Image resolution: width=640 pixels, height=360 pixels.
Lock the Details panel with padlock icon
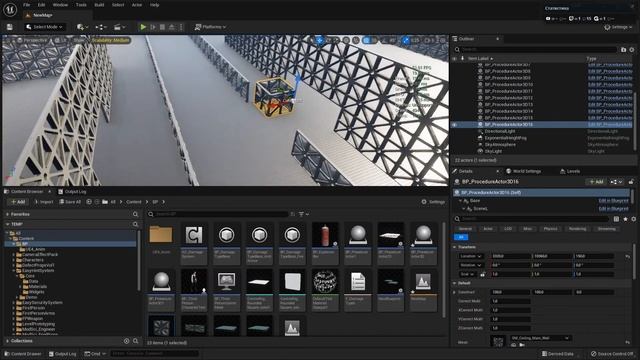pyautogui.click(x=631, y=182)
